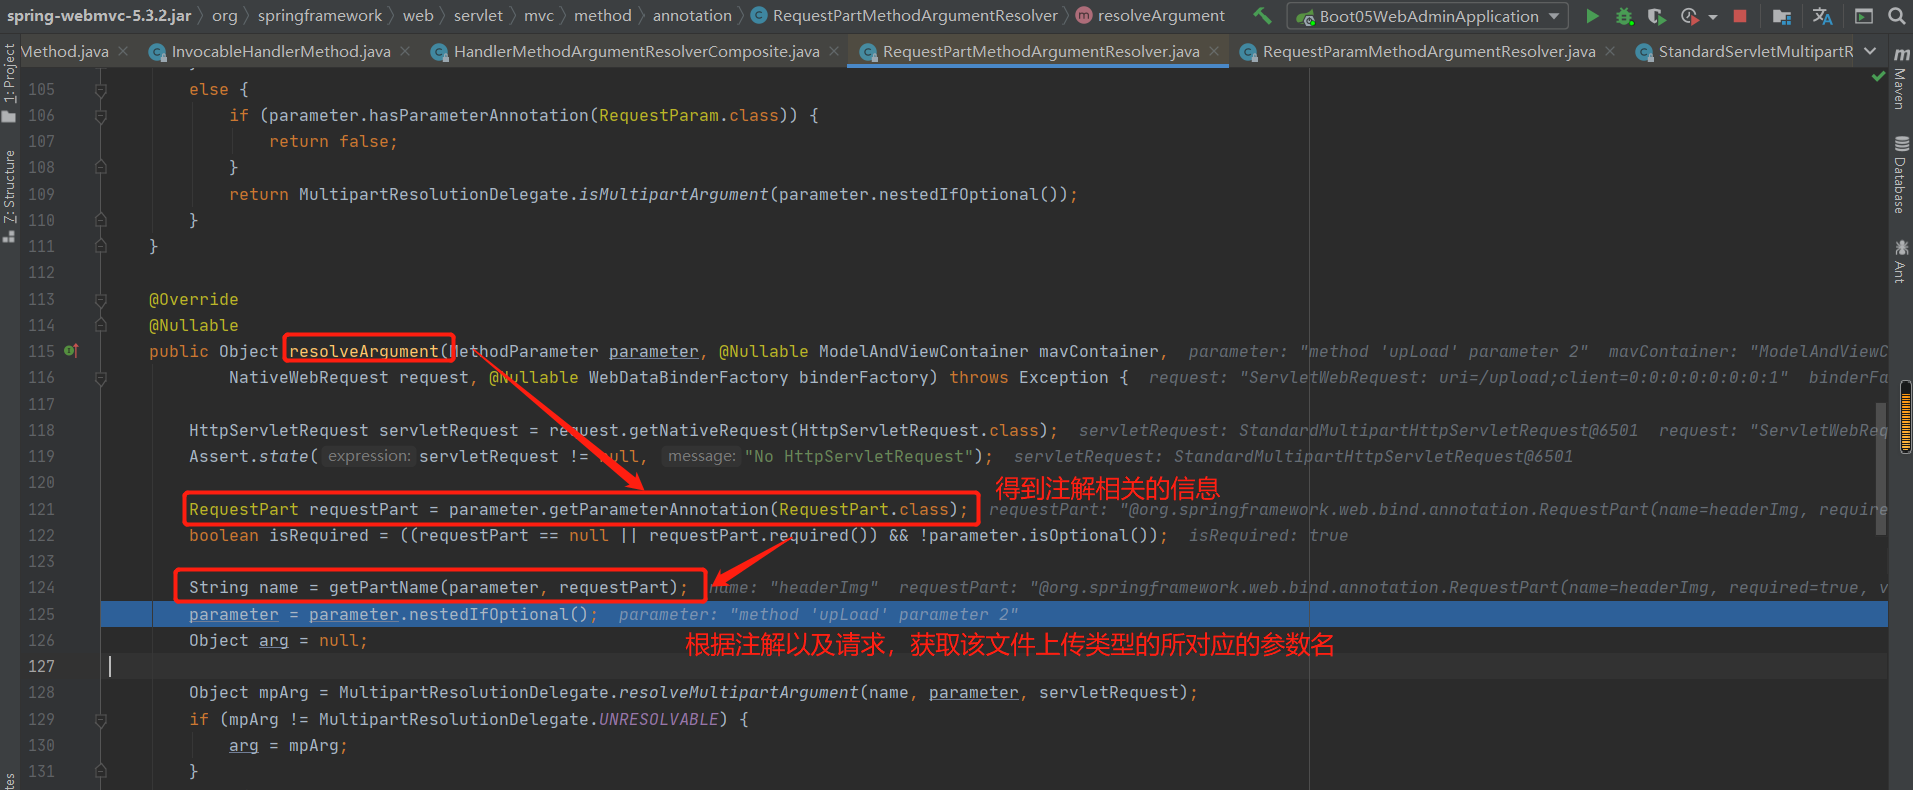Open the Project tool window
The image size is (1913, 790).
(9, 82)
